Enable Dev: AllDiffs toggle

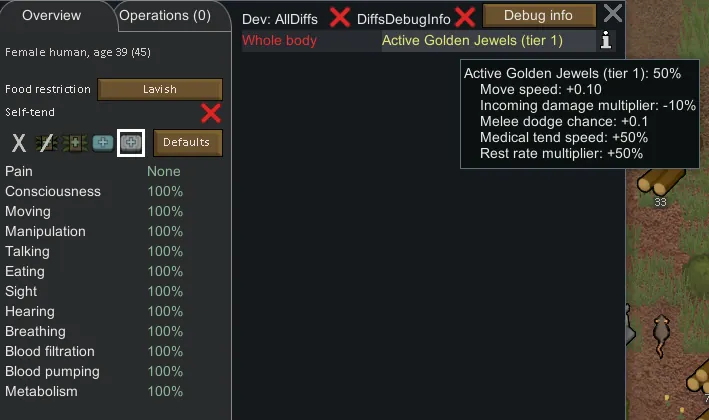coord(340,17)
